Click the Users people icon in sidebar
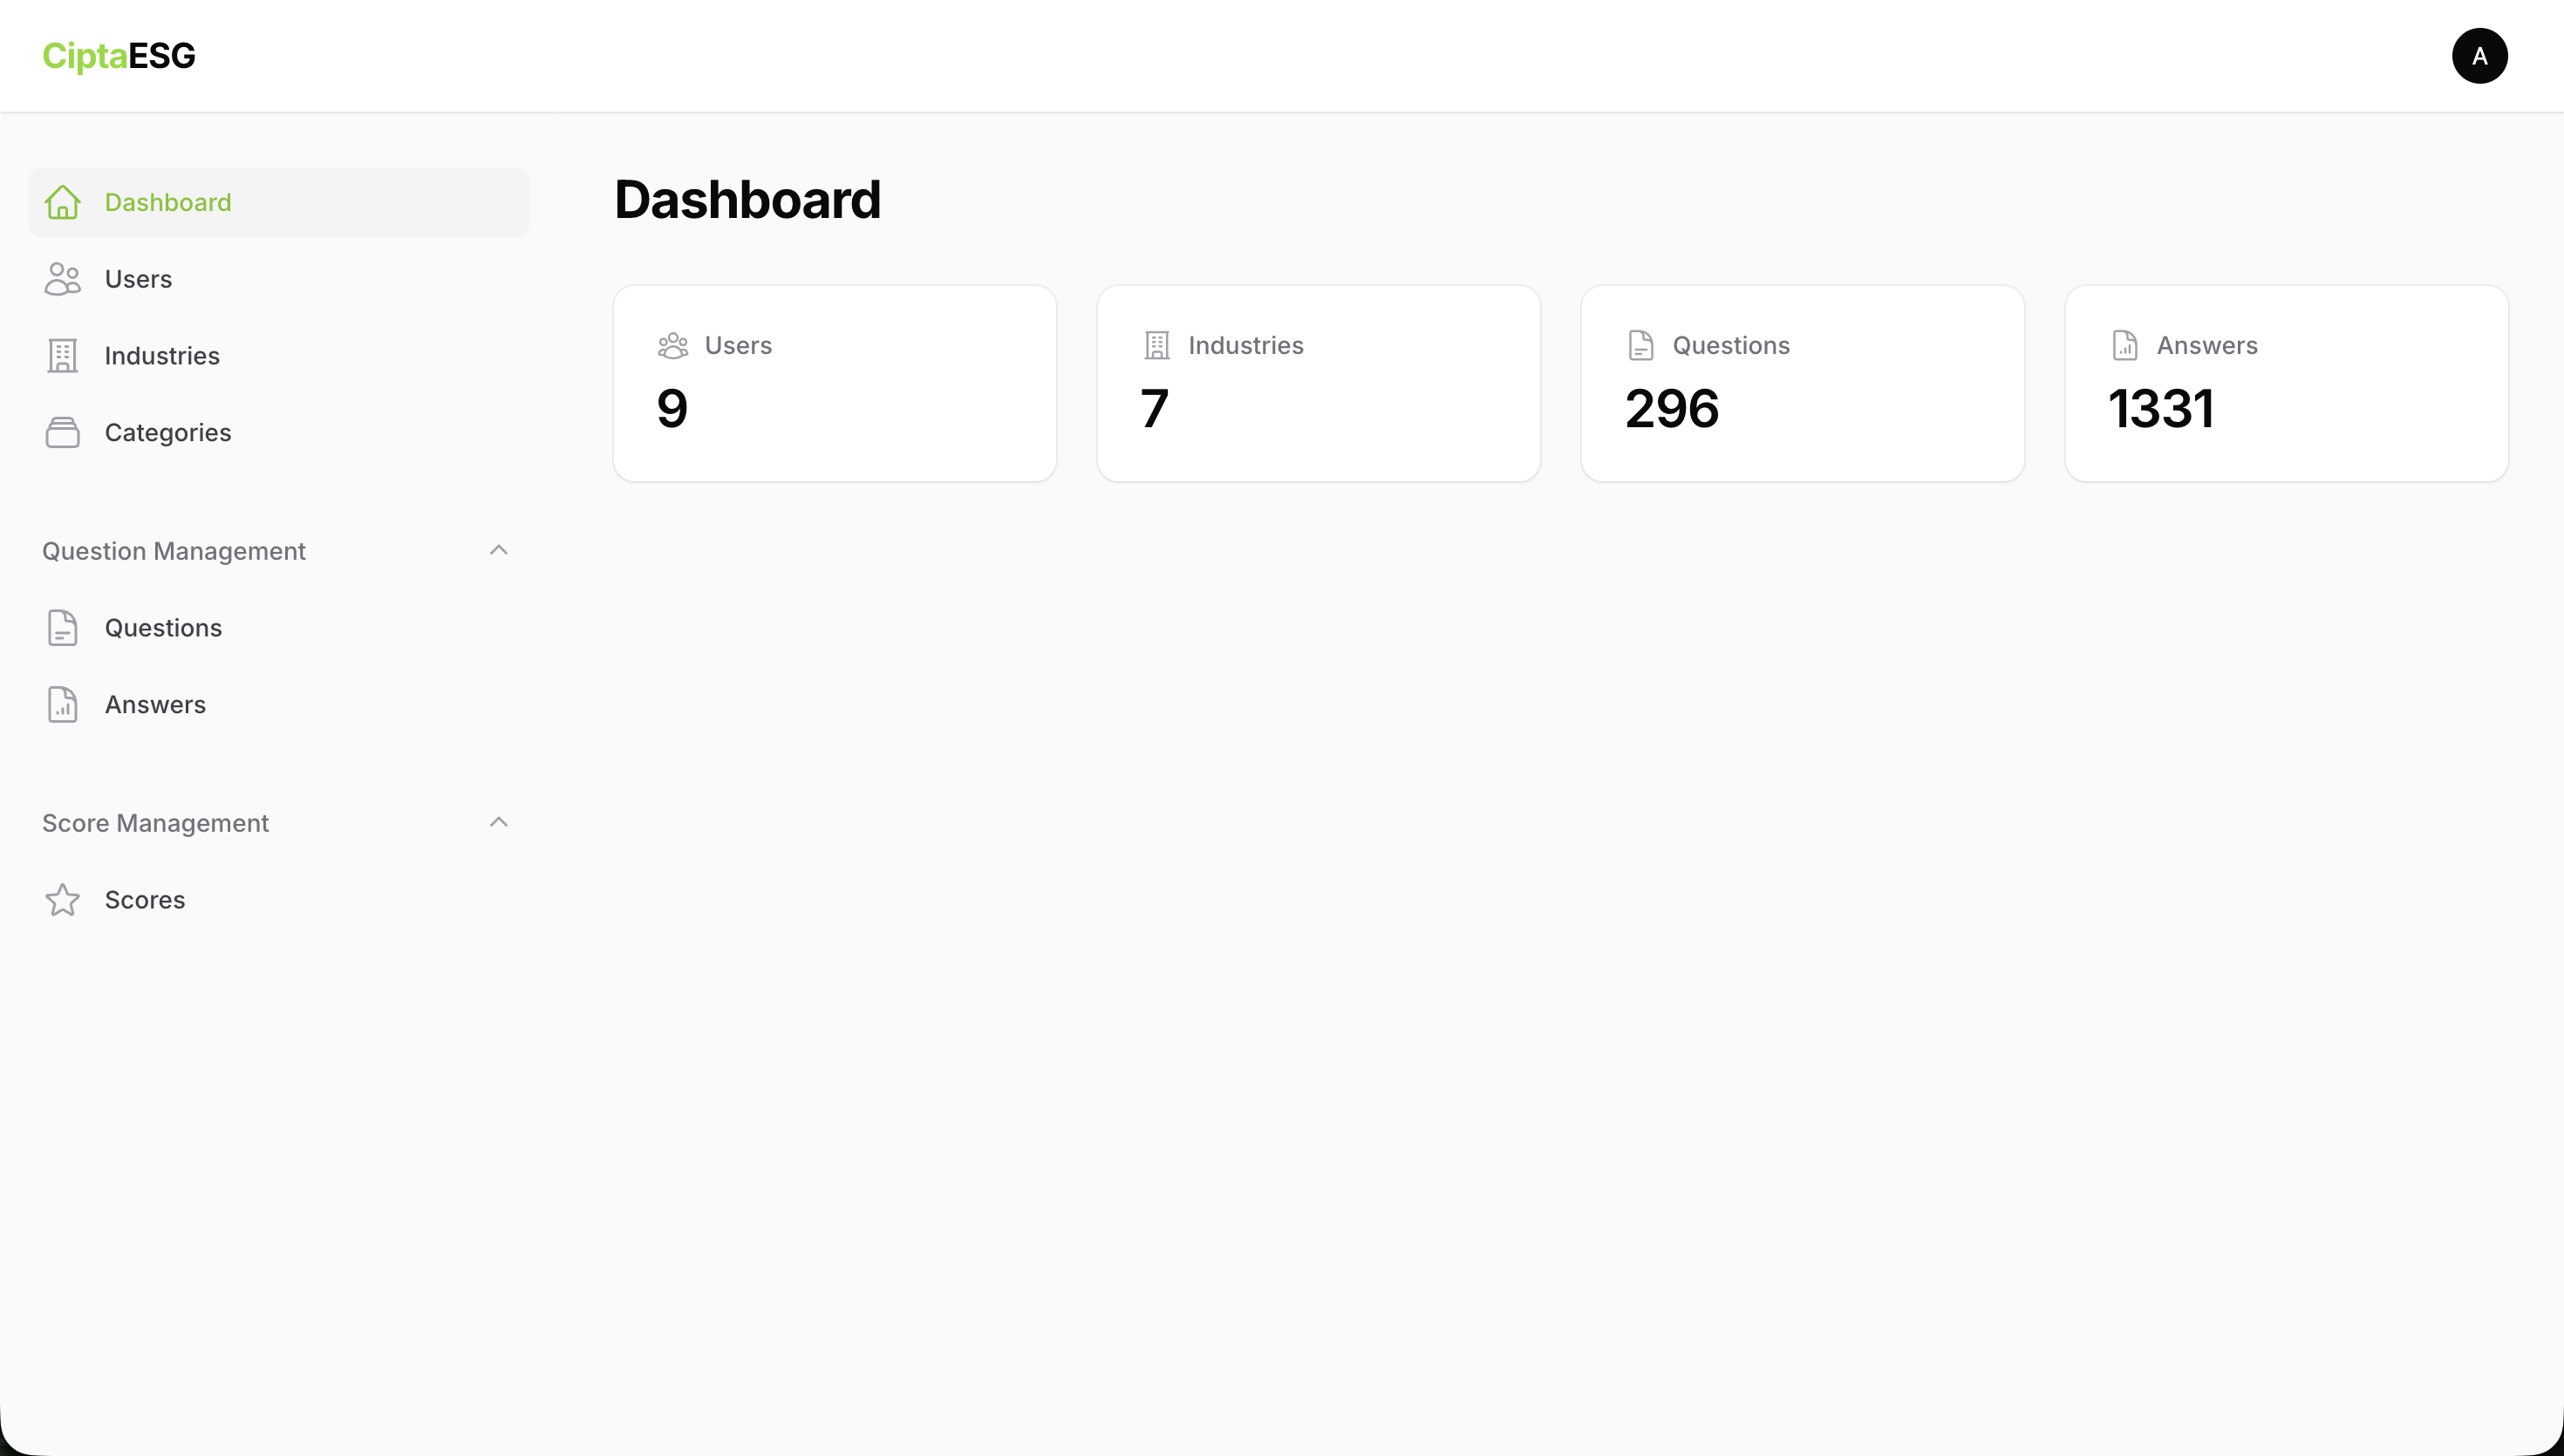Image resolution: width=2564 pixels, height=1456 pixels. [62, 279]
